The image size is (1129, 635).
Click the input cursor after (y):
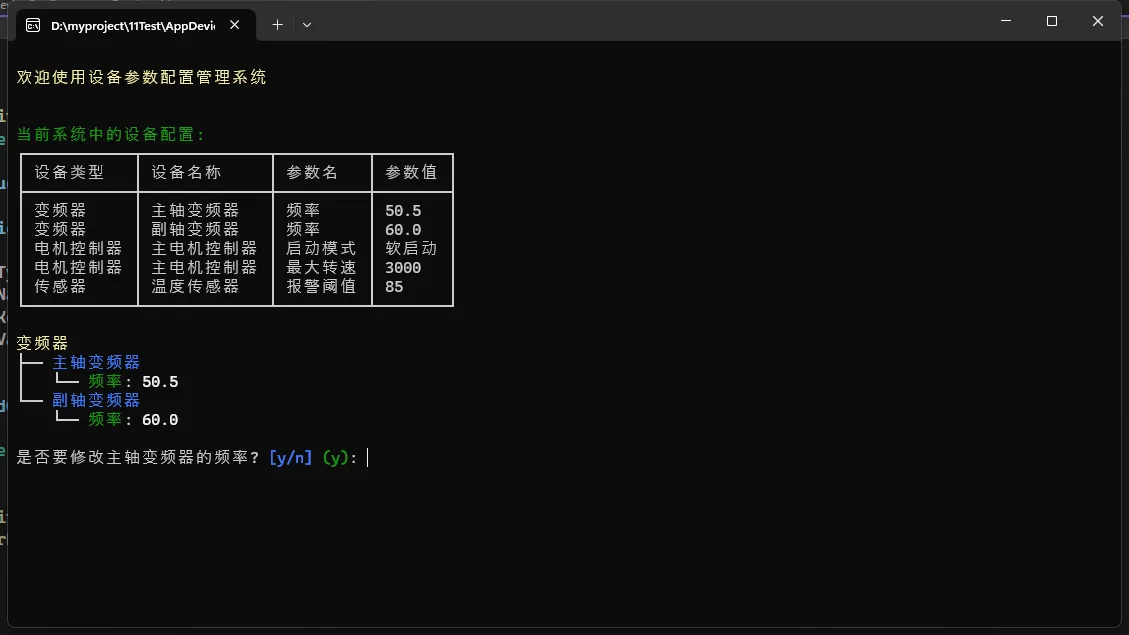click(369, 458)
